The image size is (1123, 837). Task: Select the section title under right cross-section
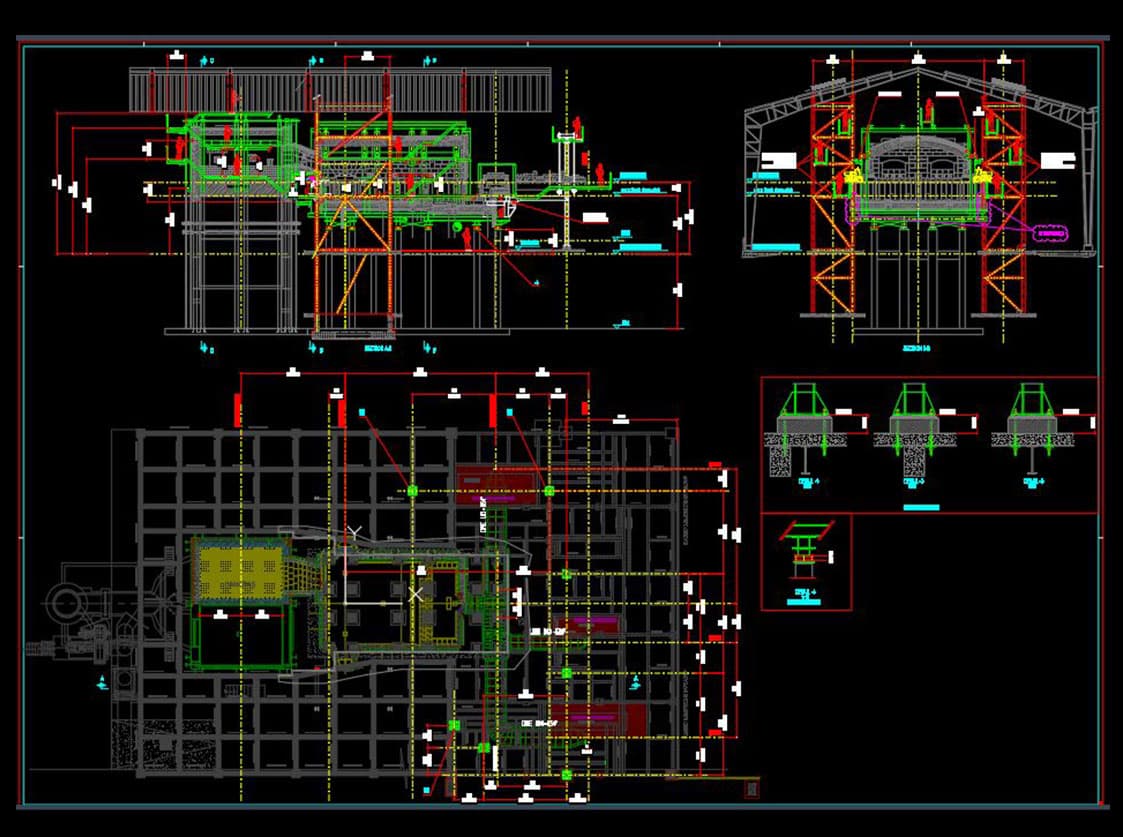coord(916,350)
